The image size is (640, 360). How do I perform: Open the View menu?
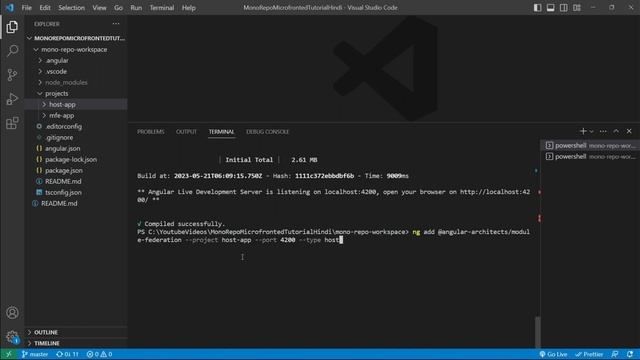[x=99, y=8]
